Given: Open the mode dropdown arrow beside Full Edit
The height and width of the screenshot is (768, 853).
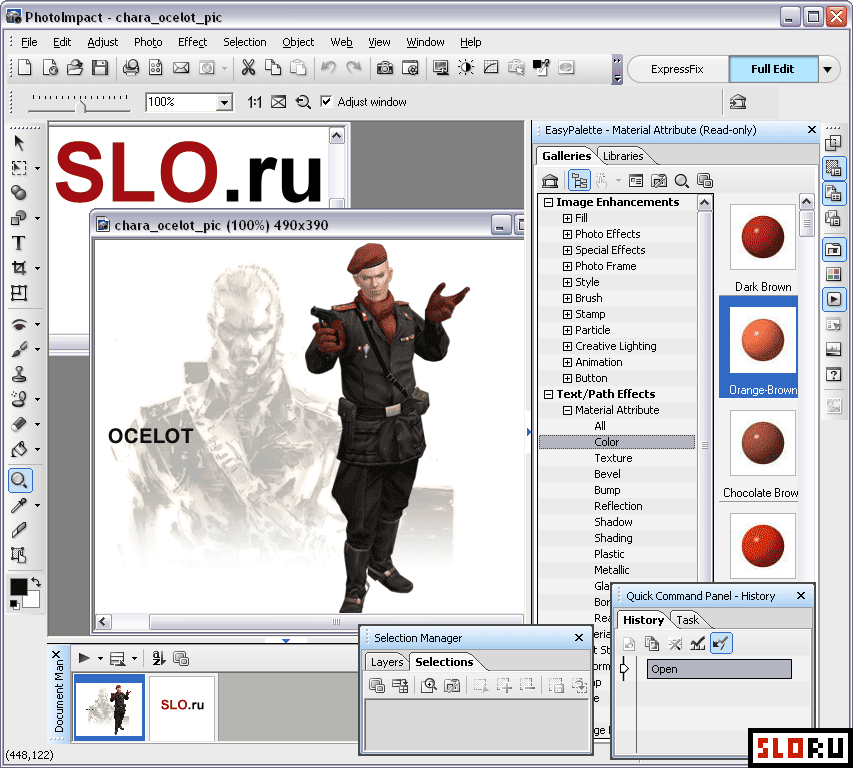Looking at the screenshot, I should click(828, 70).
